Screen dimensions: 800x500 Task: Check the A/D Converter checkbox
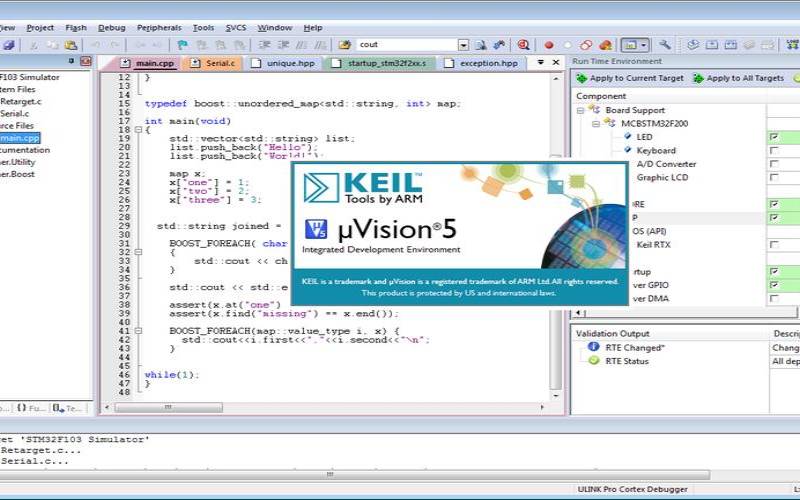(x=774, y=164)
